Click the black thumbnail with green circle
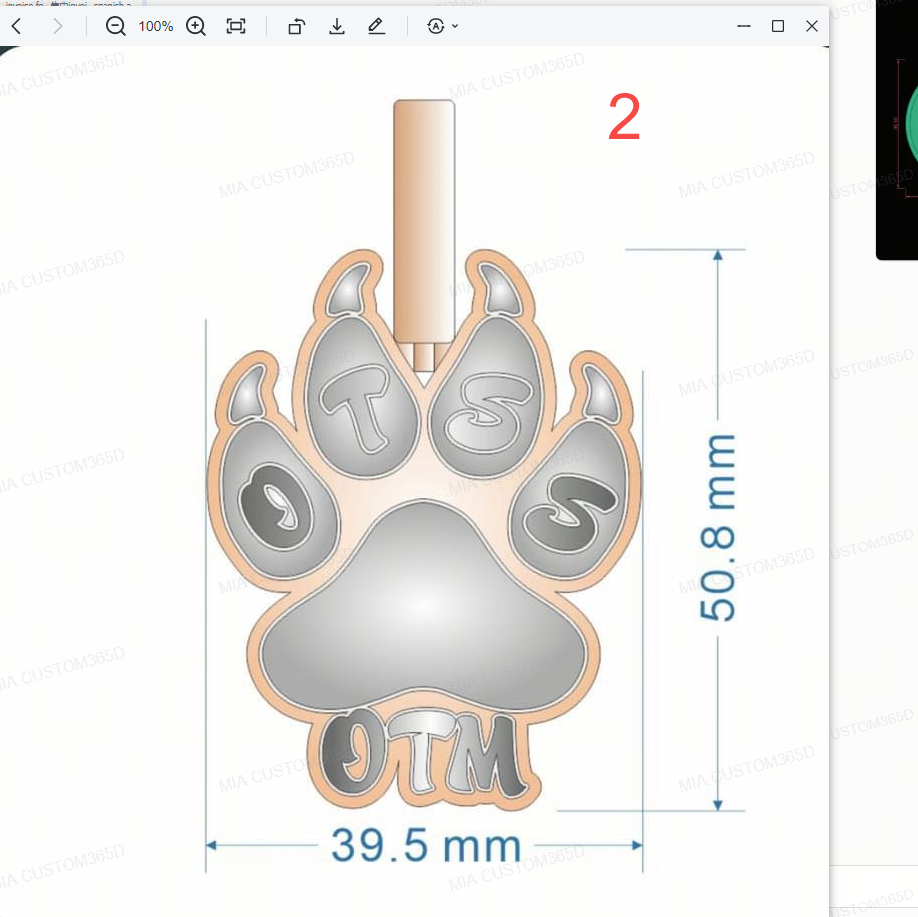 (x=897, y=130)
